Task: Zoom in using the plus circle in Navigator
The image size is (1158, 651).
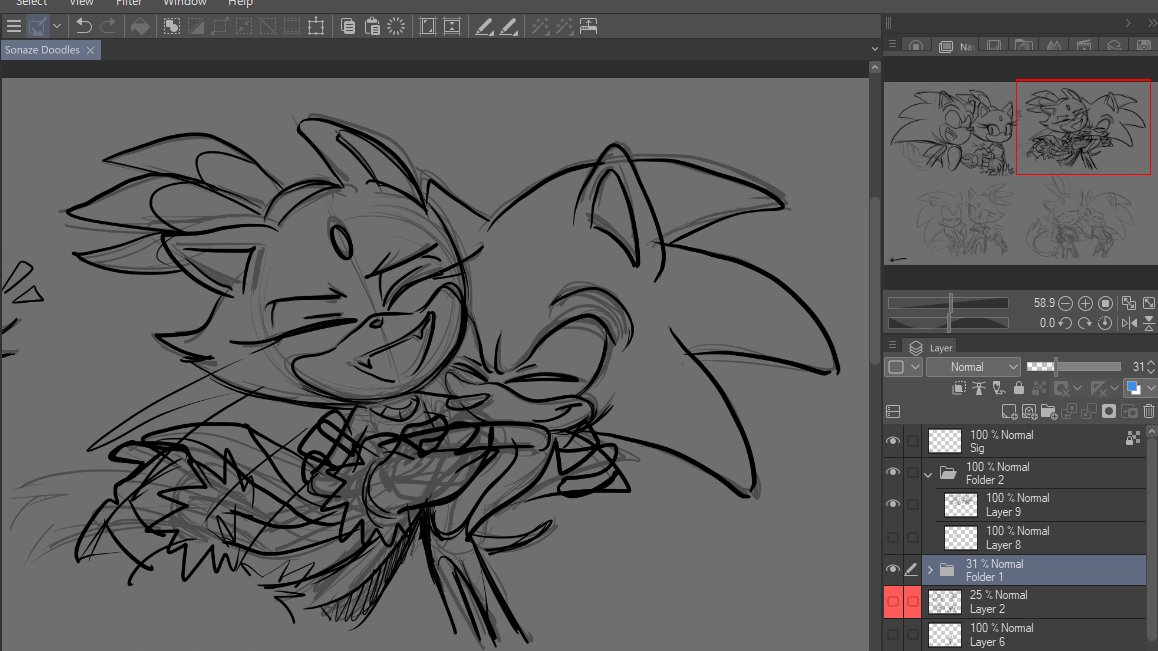Action: (1085, 303)
